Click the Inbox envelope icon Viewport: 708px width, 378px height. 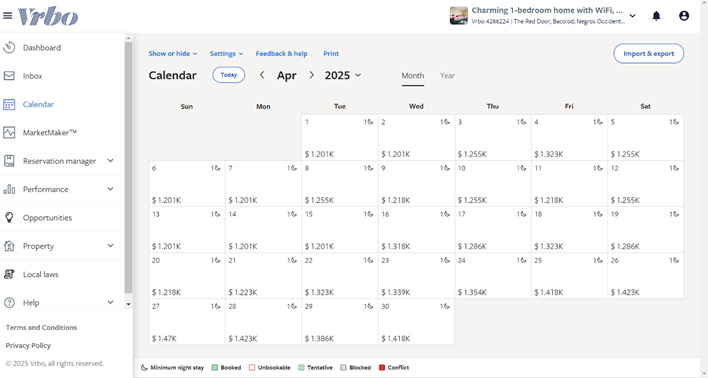9,76
